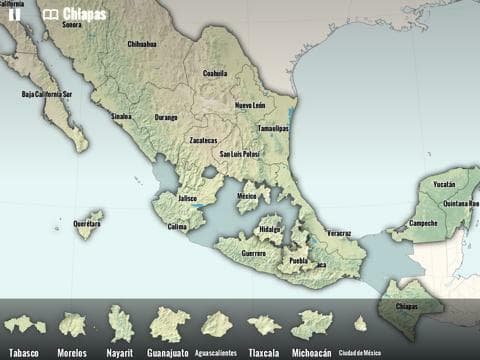
Task: Pick the Nayarit puzzle piece
Action: click(121, 324)
